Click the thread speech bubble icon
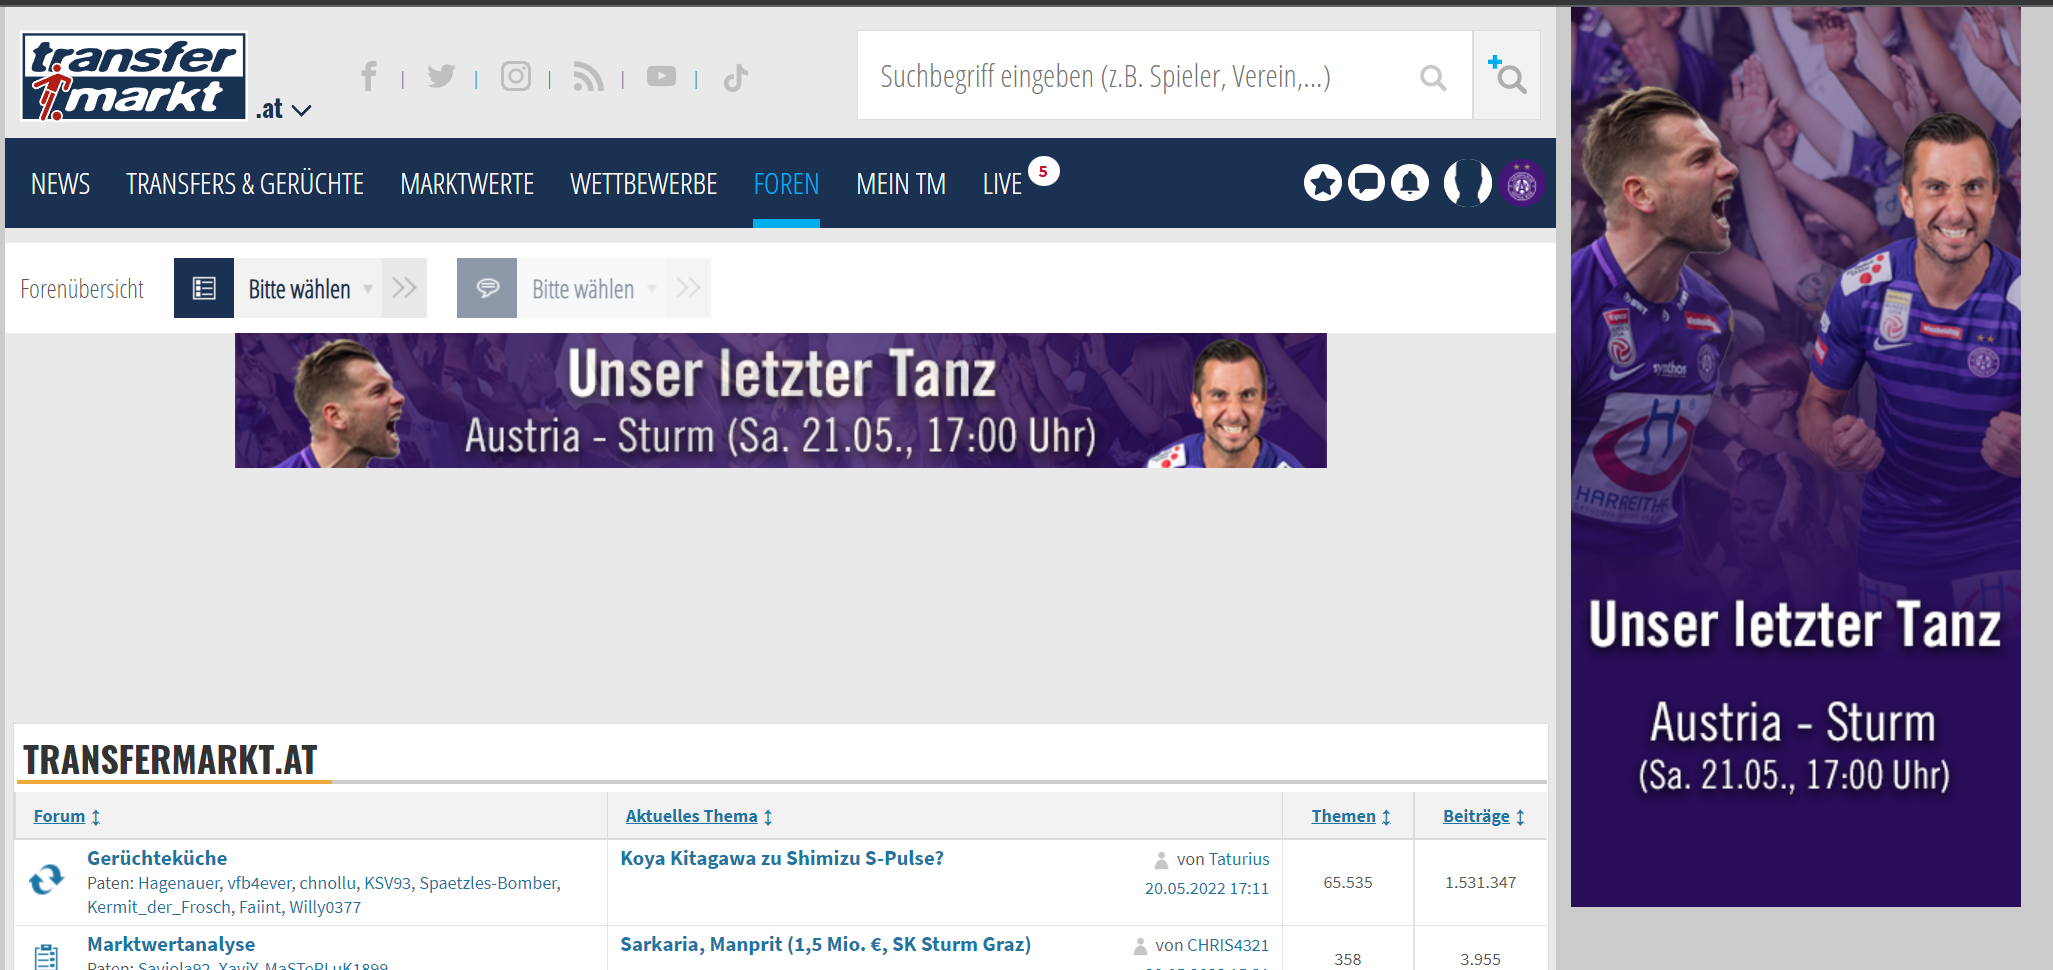The image size is (2053, 970). (487, 288)
